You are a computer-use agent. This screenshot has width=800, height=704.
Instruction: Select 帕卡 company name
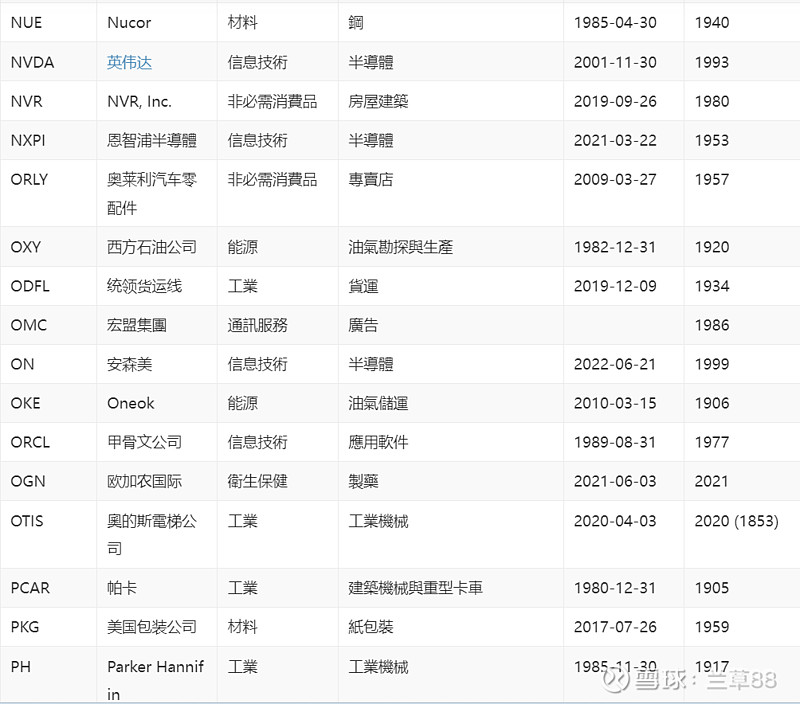click(121, 588)
